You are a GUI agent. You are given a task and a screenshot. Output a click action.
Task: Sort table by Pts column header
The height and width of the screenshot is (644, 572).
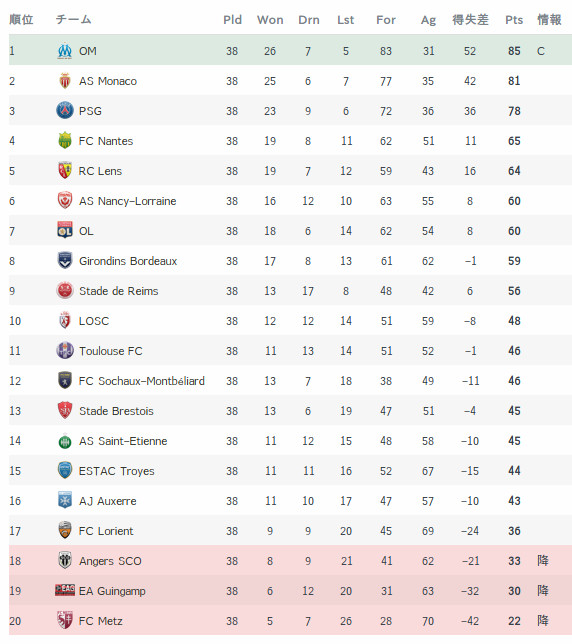[514, 20]
